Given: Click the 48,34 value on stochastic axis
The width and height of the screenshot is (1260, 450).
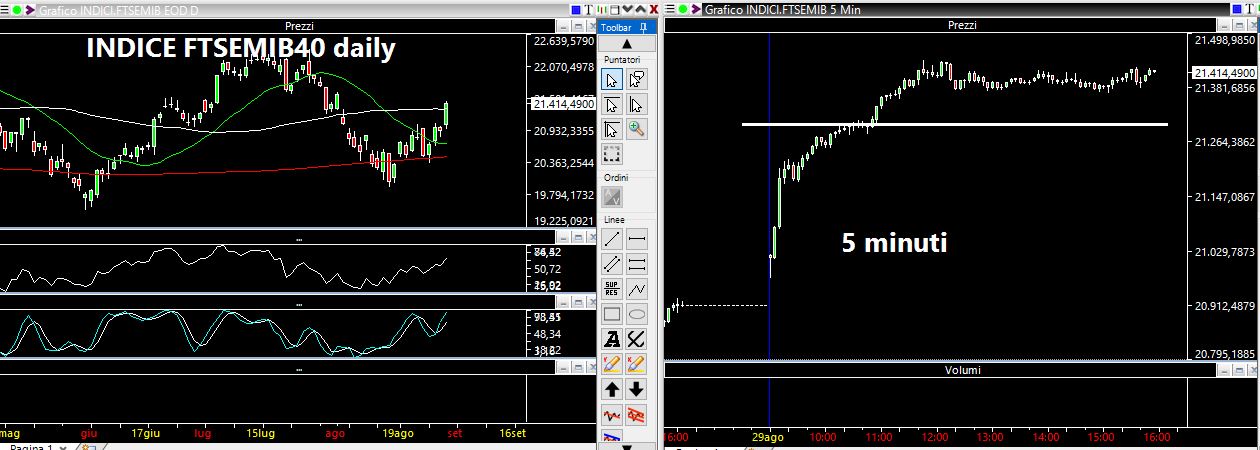Looking at the screenshot, I should tap(548, 333).
